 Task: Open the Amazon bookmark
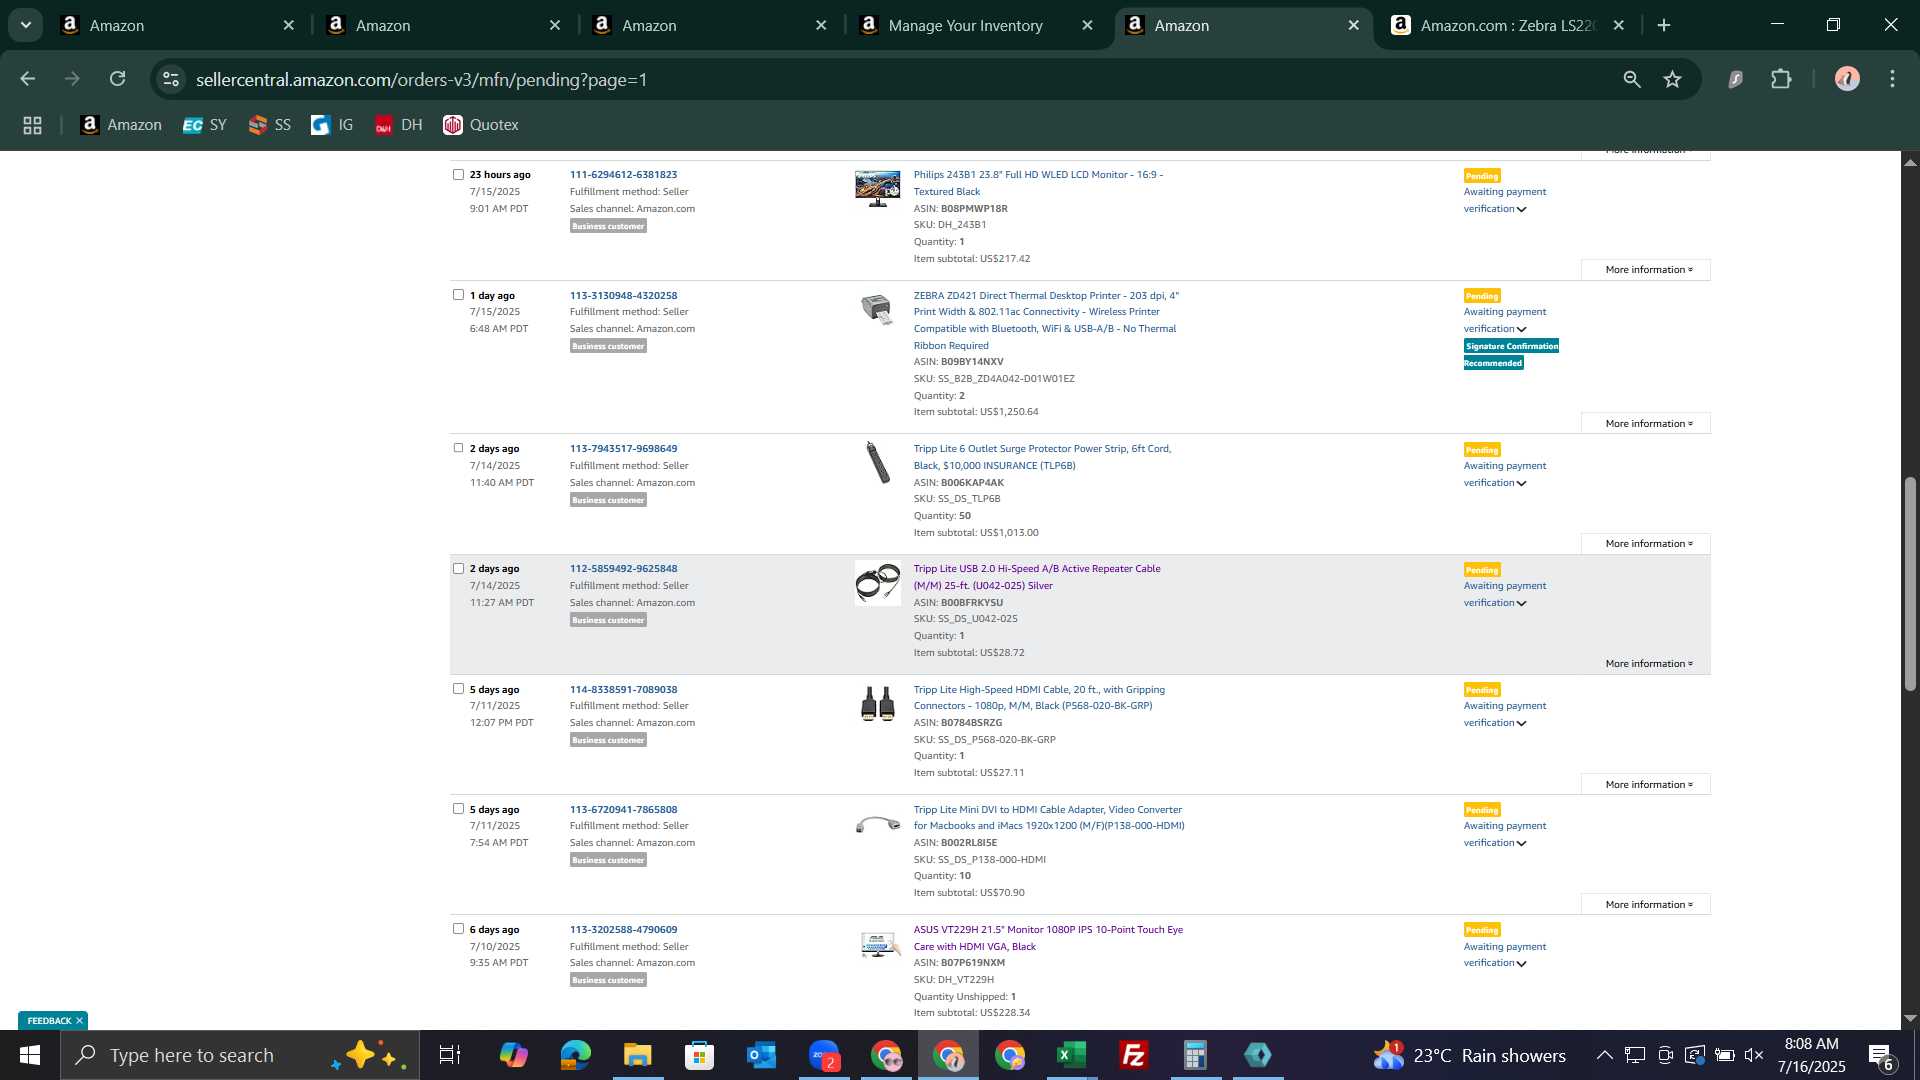[121, 125]
